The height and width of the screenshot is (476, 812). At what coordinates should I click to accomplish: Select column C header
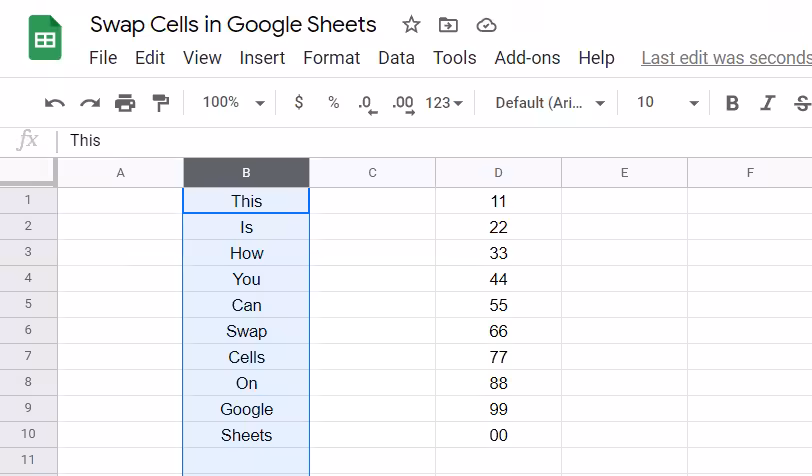click(x=372, y=172)
